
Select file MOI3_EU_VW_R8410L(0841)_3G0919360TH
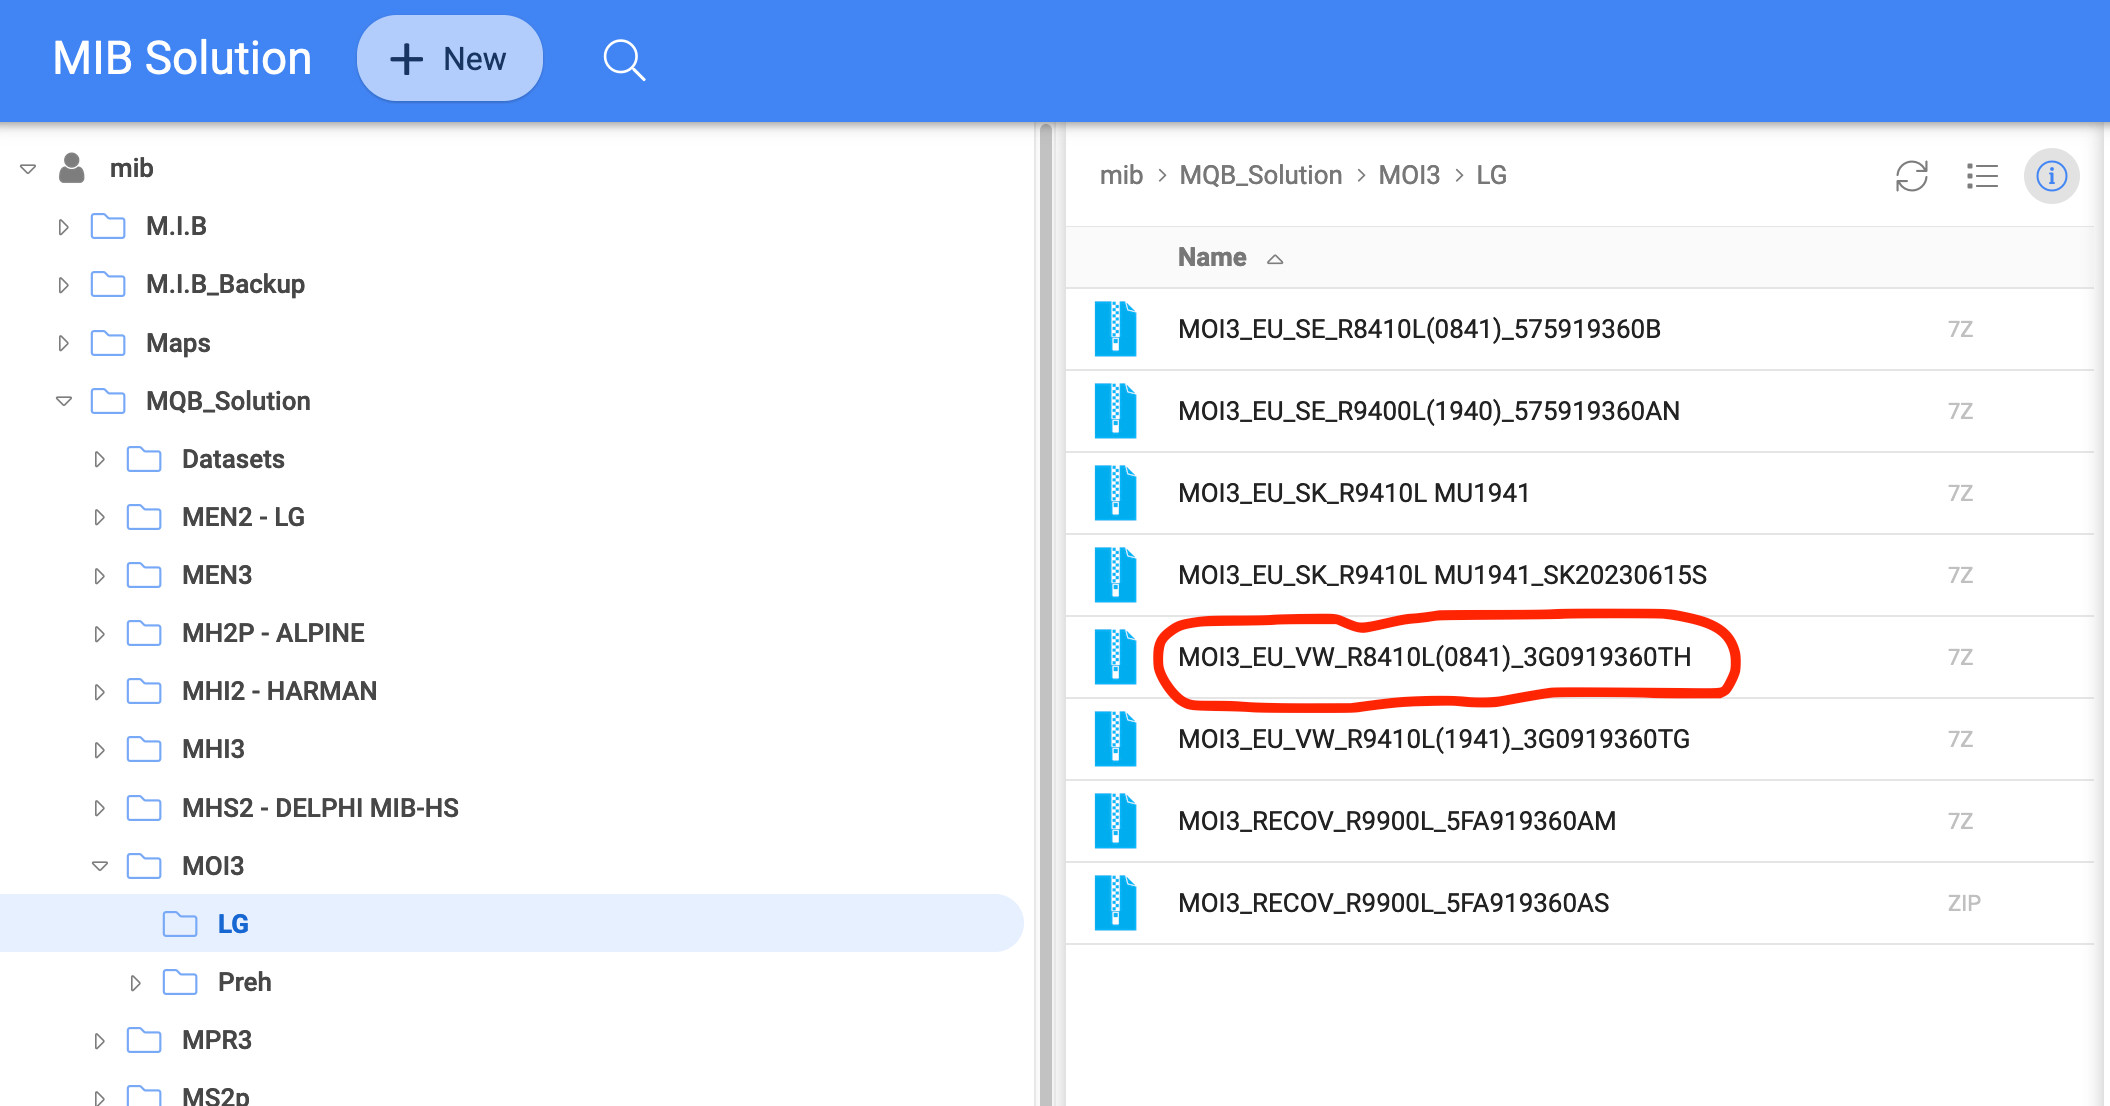1434,657
